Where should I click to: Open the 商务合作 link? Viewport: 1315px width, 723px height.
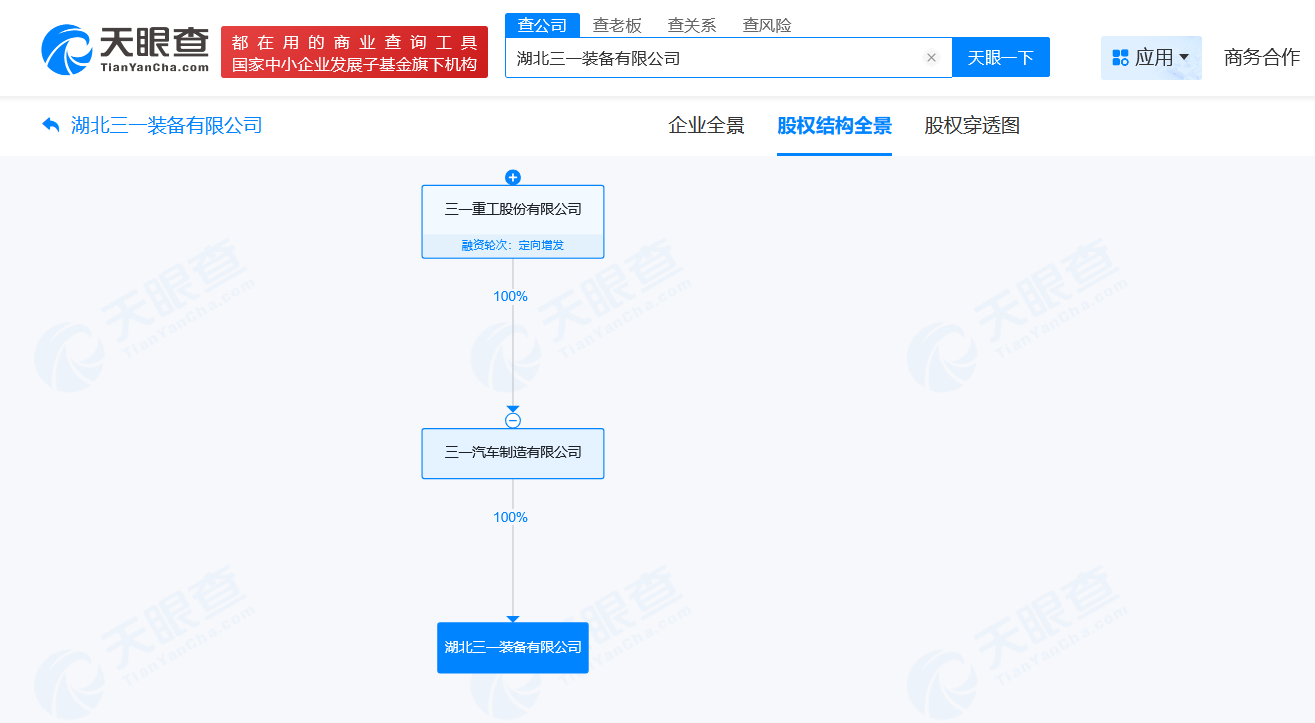click(x=1261, y=58)
